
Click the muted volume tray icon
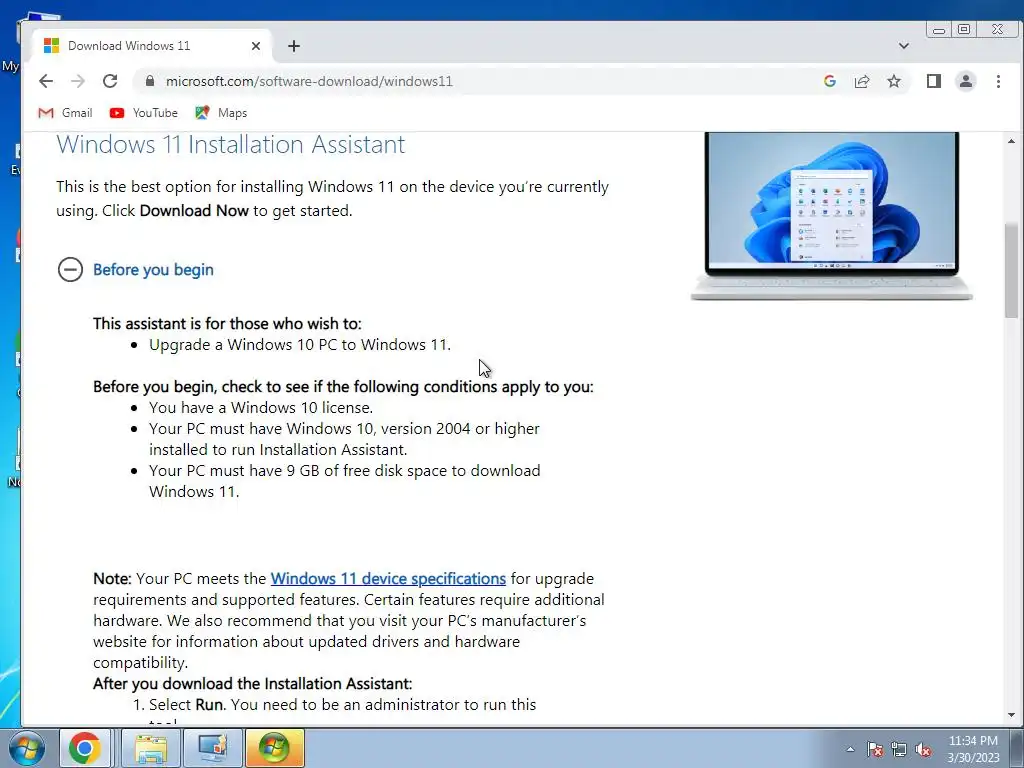tap(923, 750)
